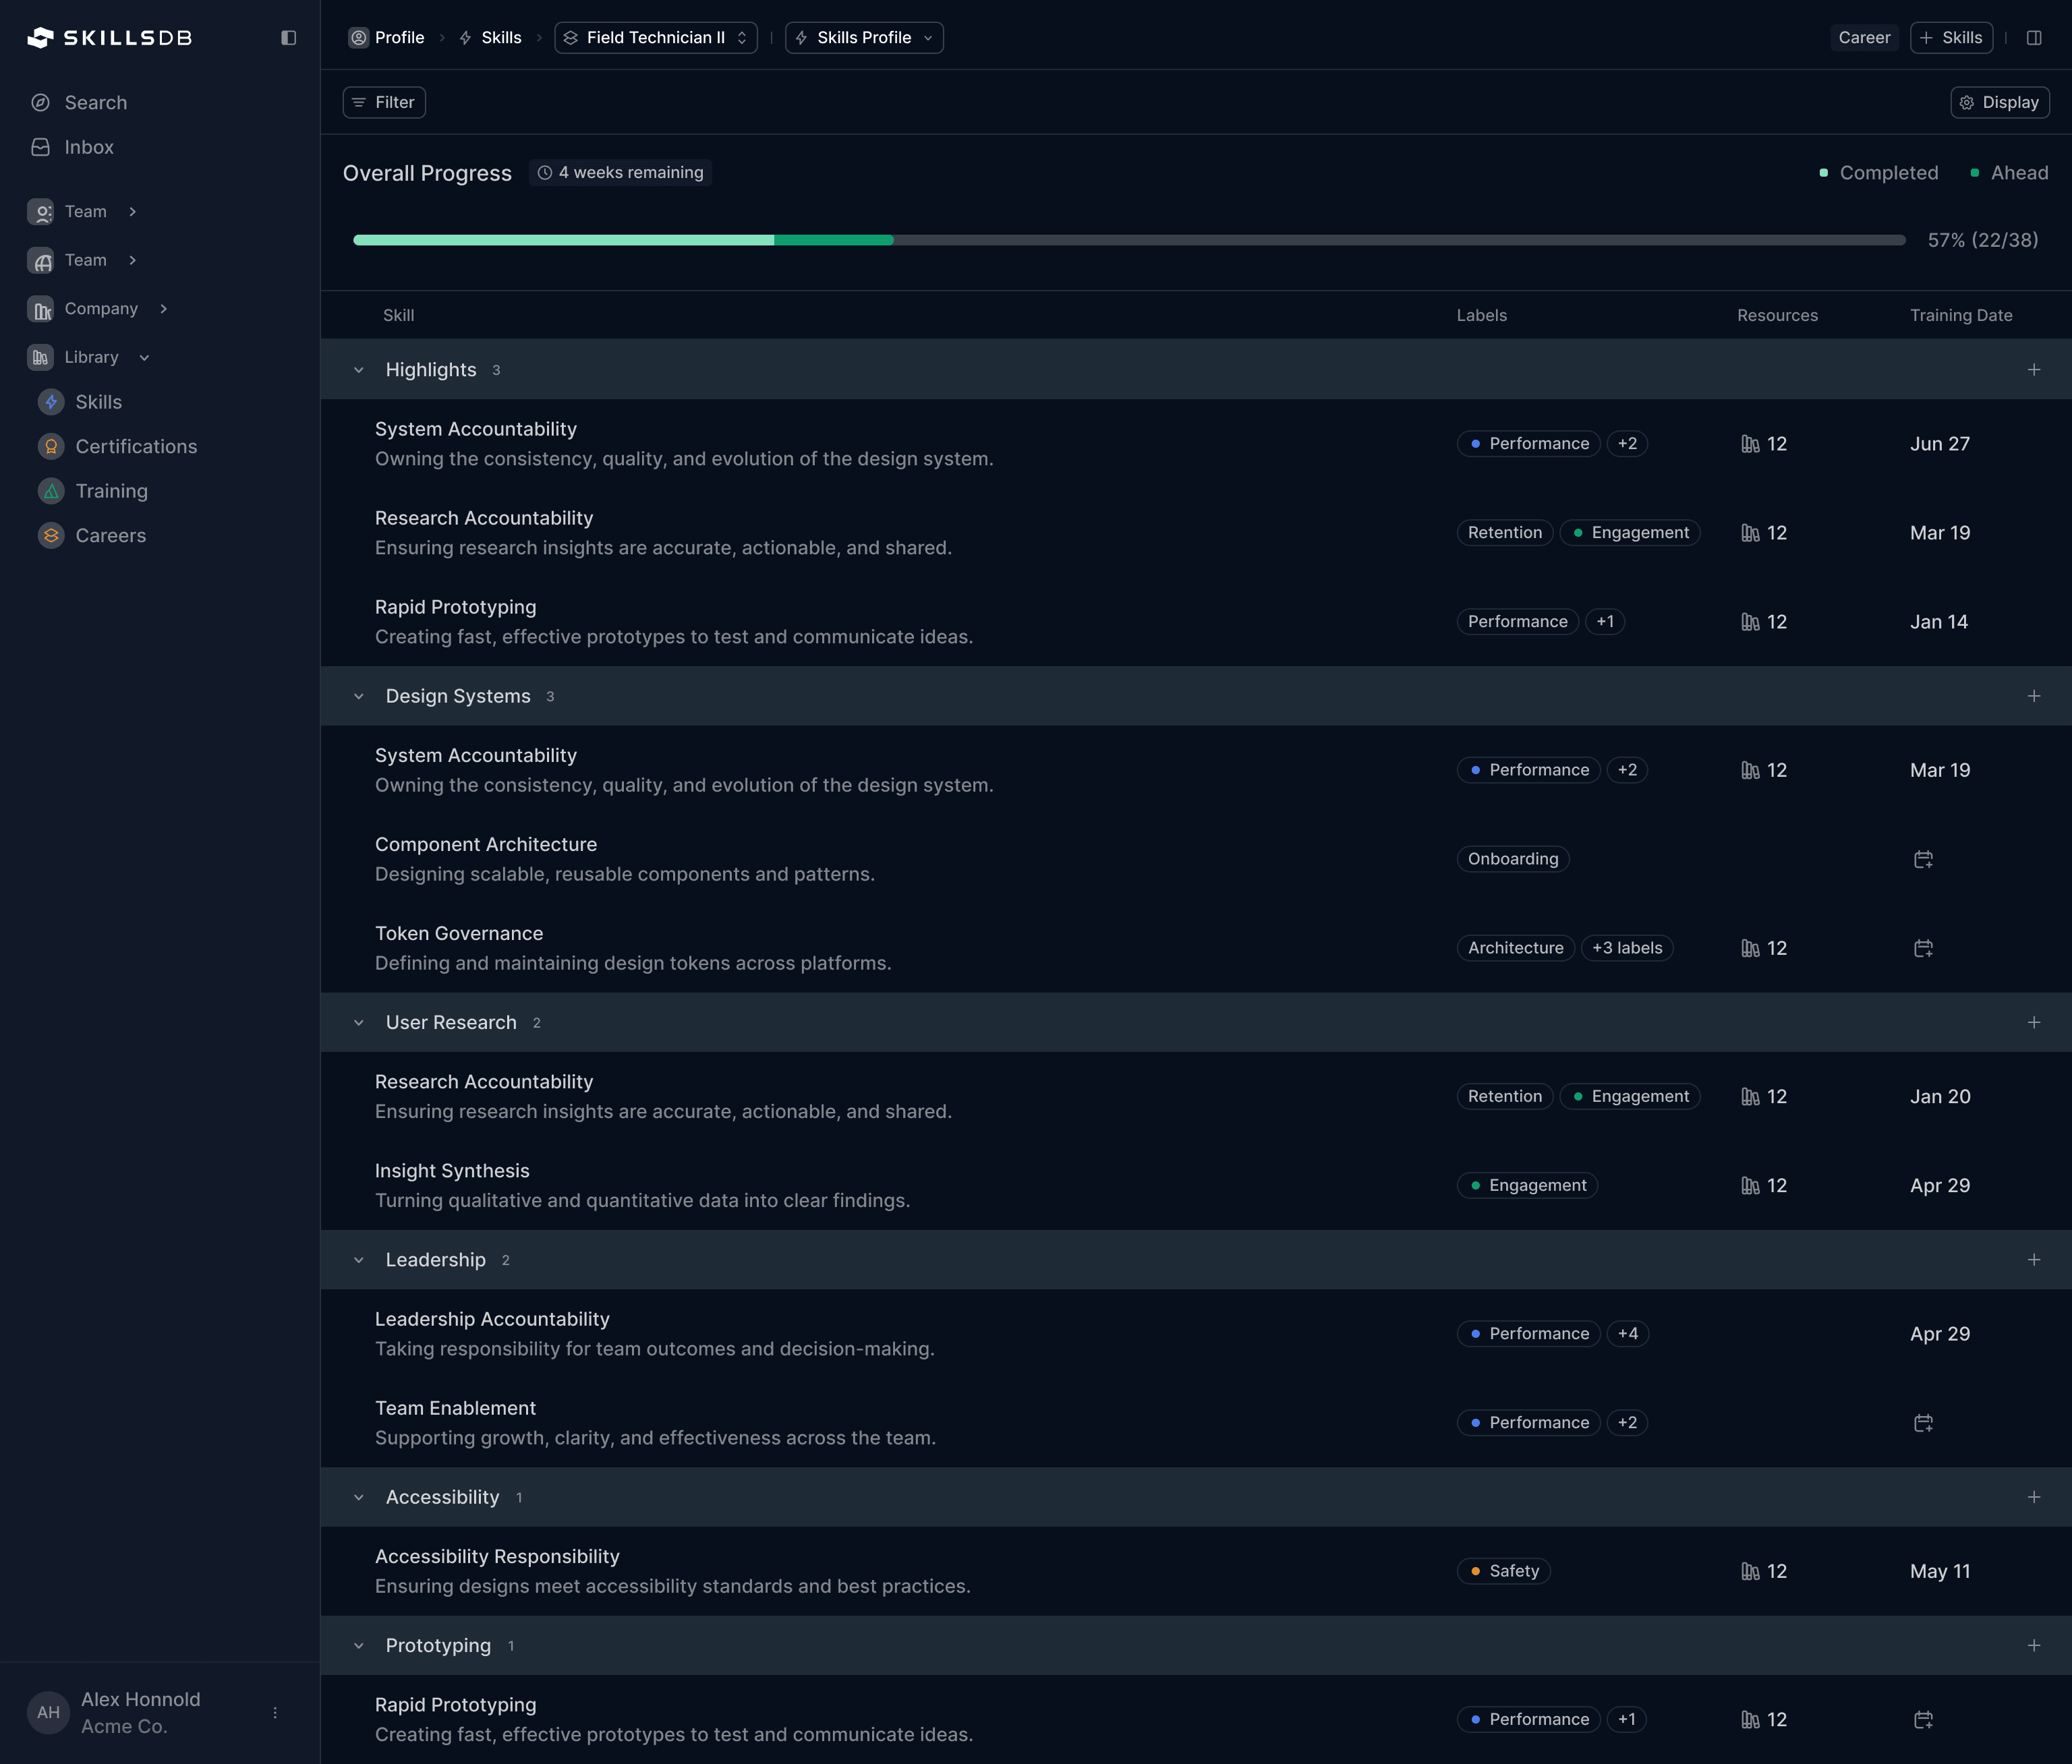Image resolution: width=2072 pixels, height=1764 pixels.
Task: Open the Field Technician II dropdown
Action: 655,38
